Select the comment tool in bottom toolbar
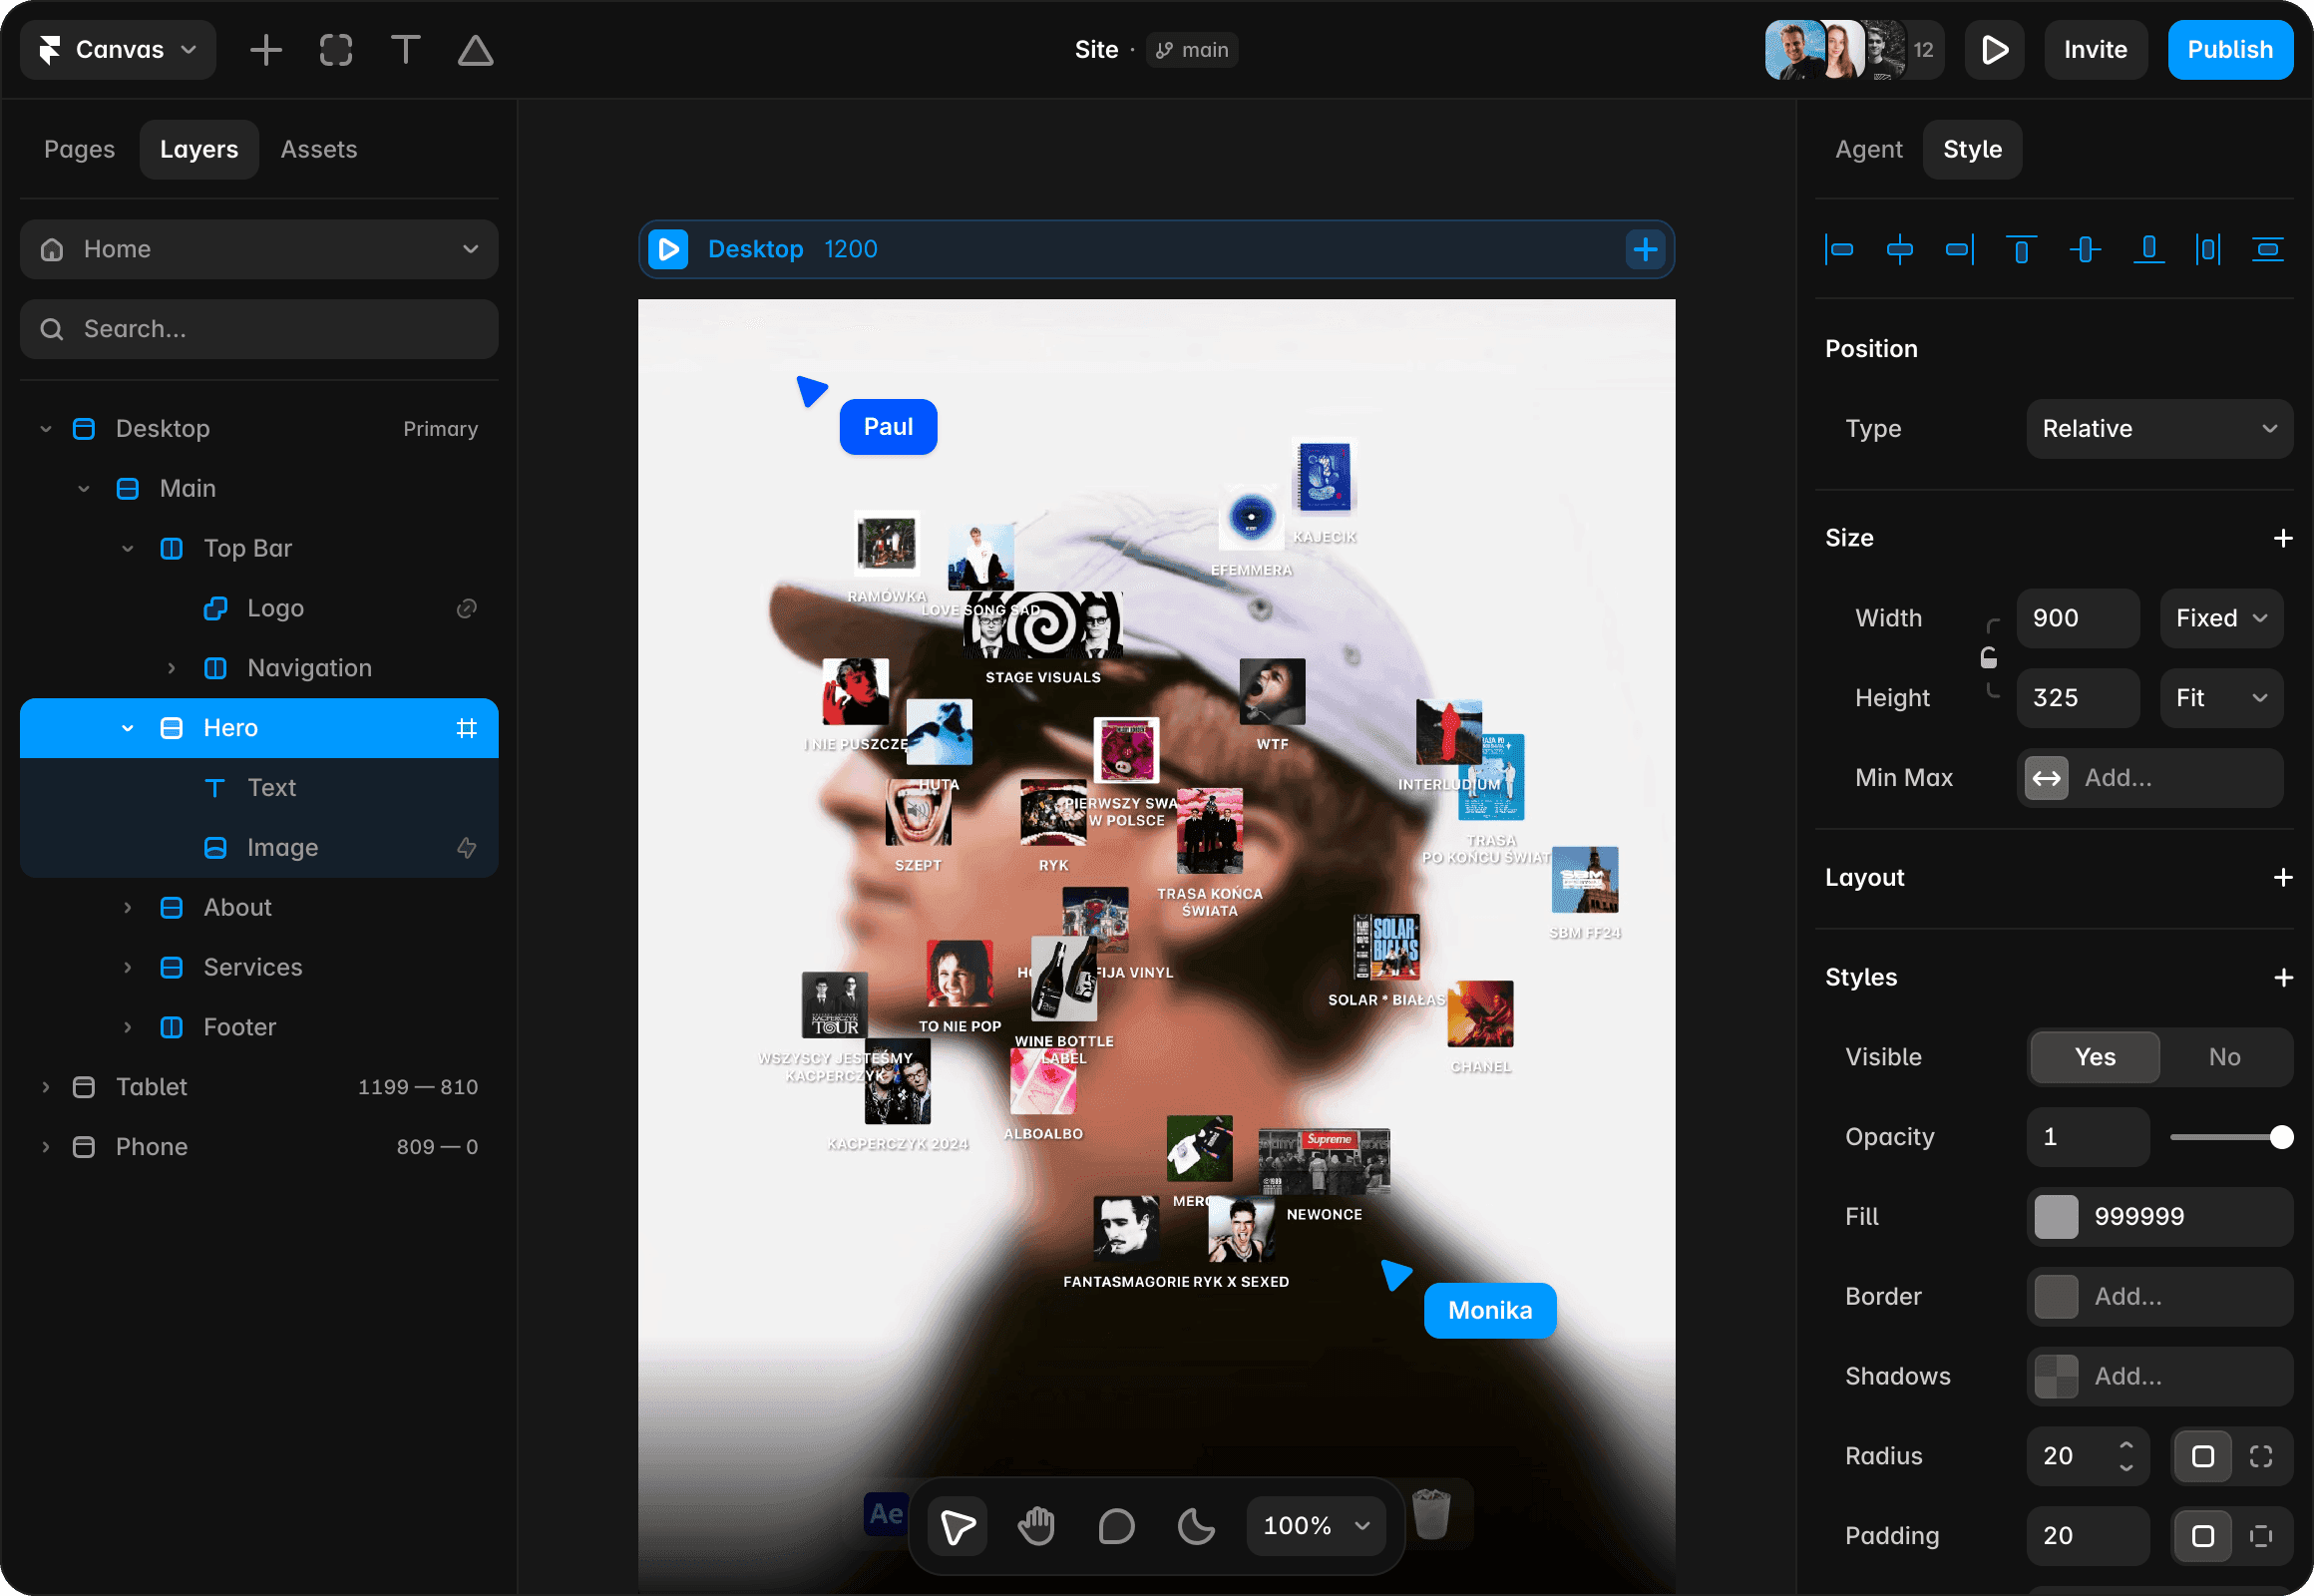Image resolution: width=2314 pixels, height=1596 pixels. (x=1116, y=1526)
